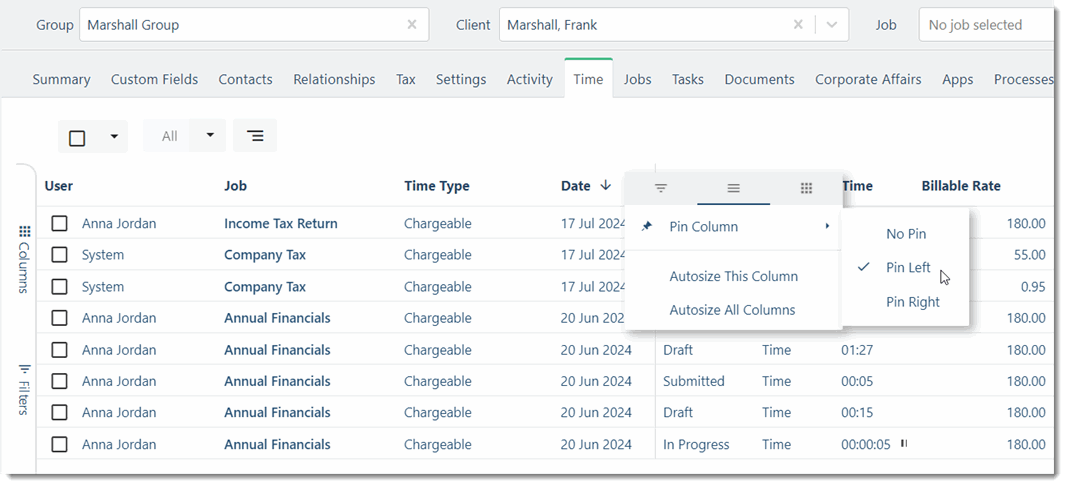The image size is (1066, 486).
Task: Clear the Marshall Group field with the X
Action: pyautogui.click(x=412, y=25)
